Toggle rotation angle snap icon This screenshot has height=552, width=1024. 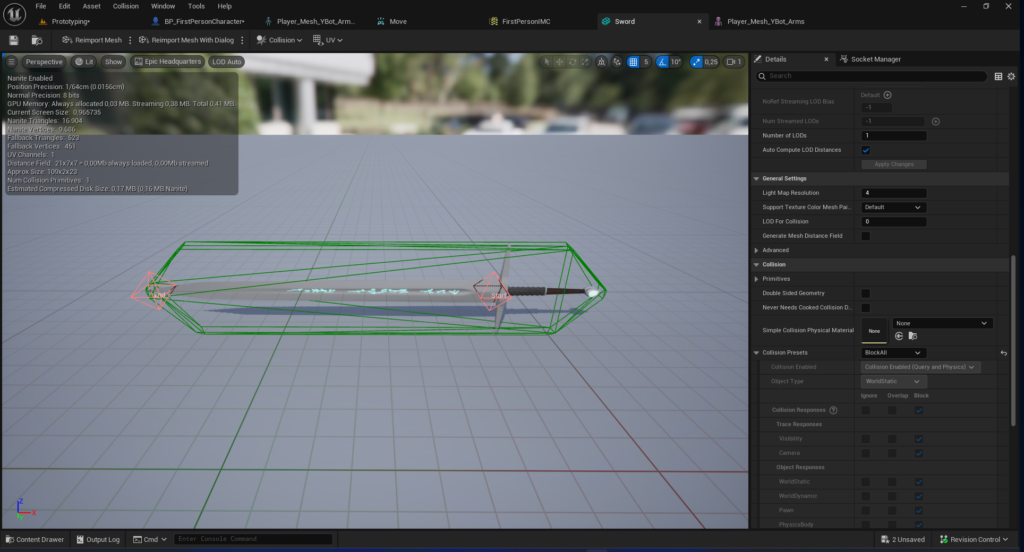(x=662, y=62)
